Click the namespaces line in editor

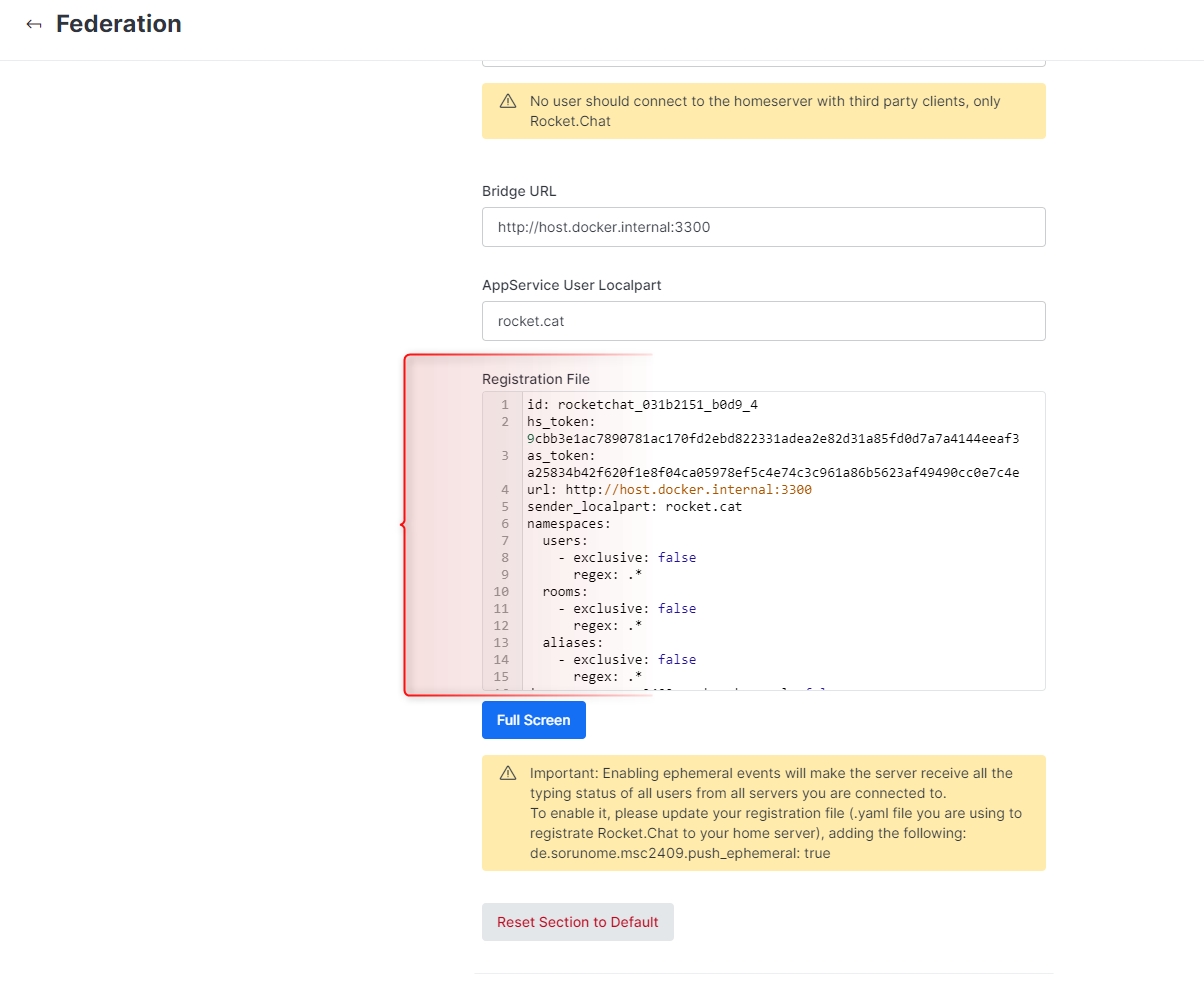pyautogui.click(x=568, y=524)
